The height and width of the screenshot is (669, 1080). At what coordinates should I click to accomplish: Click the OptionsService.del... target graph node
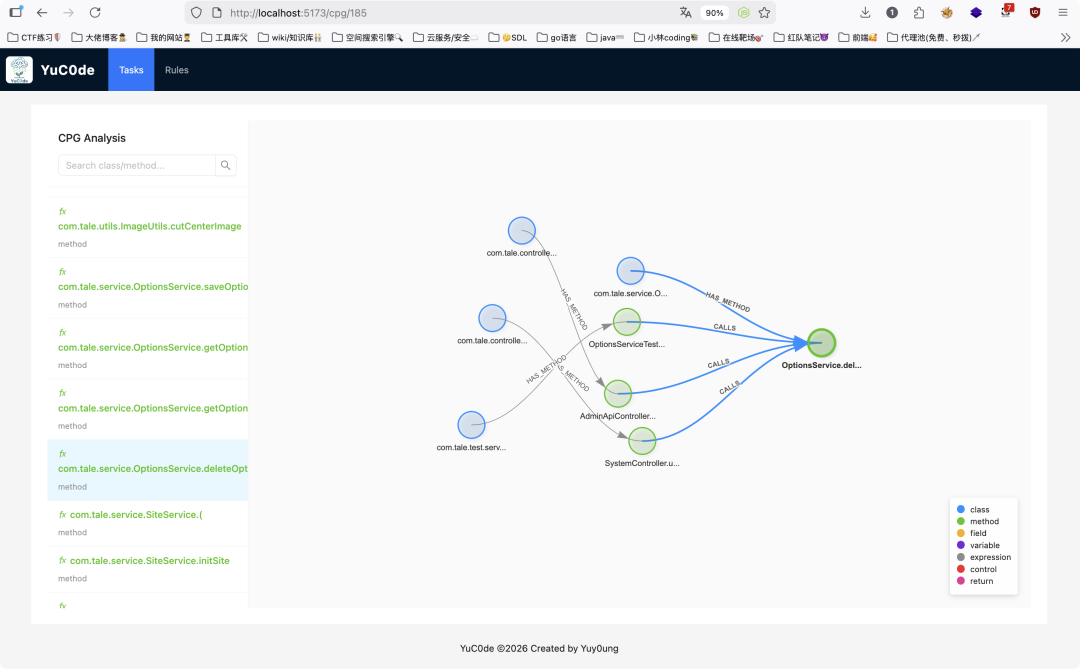click(x=821, y=342)
